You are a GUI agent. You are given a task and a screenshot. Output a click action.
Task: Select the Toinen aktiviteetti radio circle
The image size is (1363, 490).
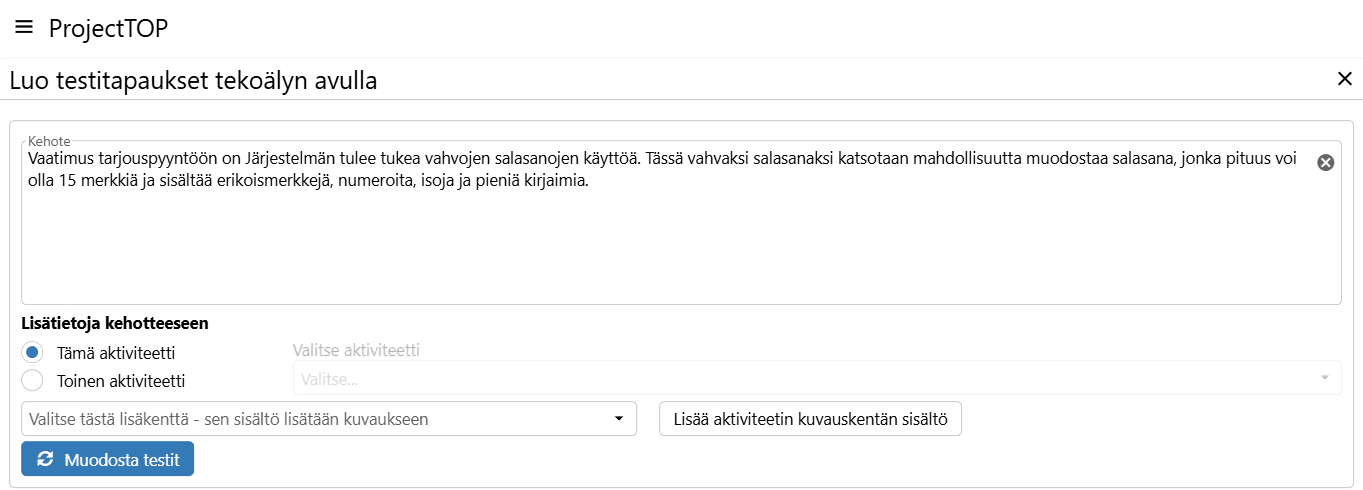pos(33,380)
